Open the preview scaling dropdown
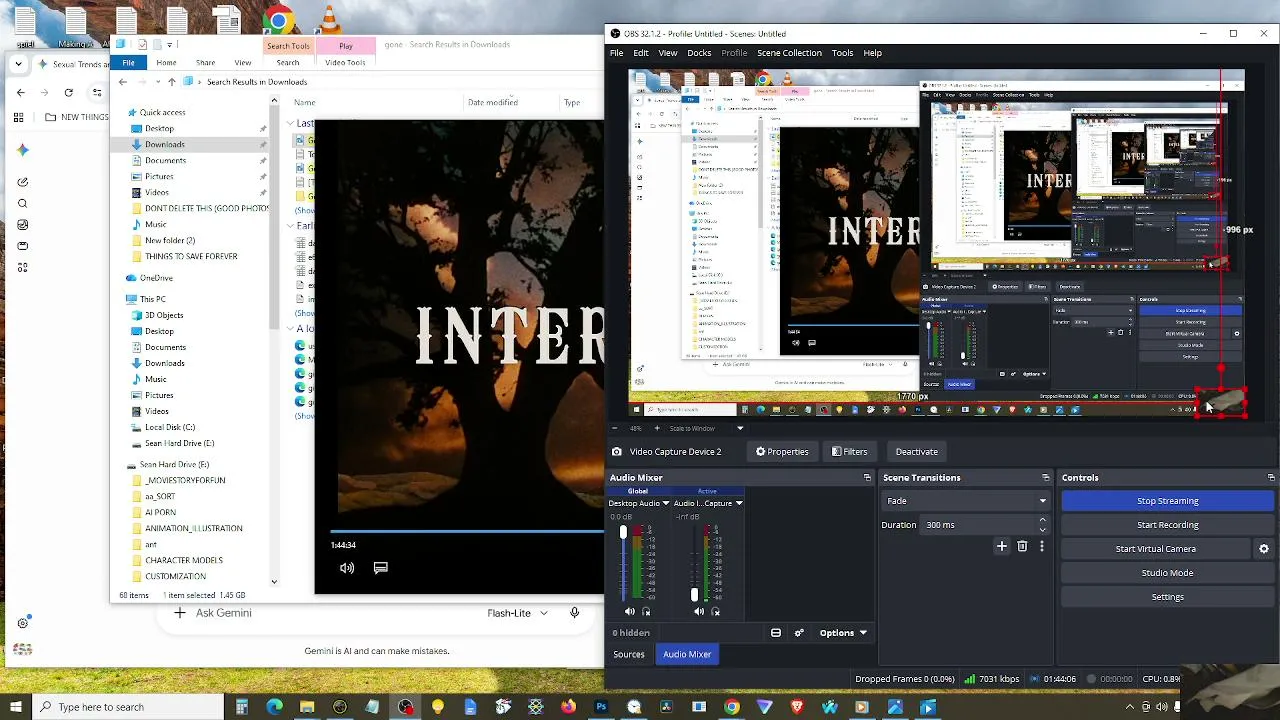Screen dimensions: 1280x720 point(740,428)
